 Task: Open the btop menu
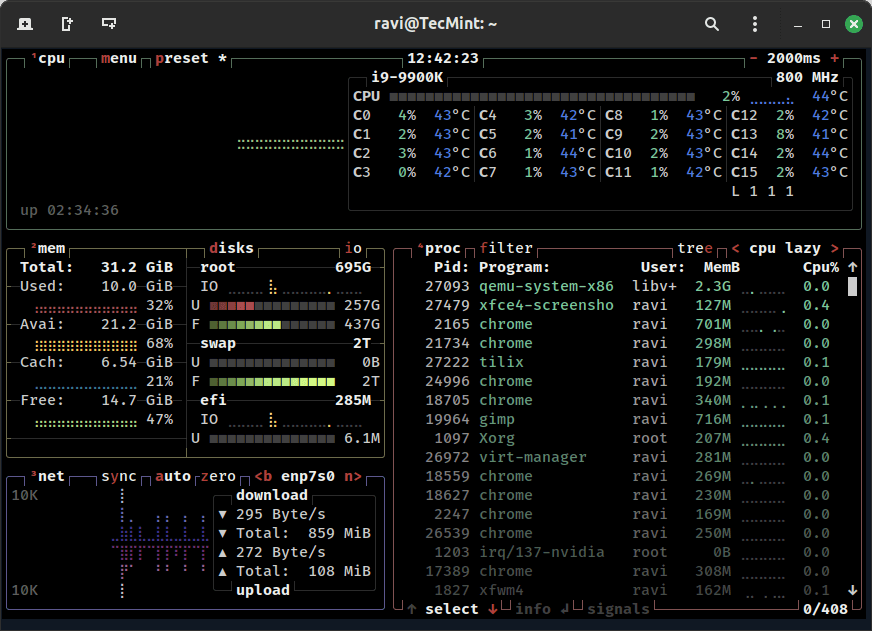(118, 58)
